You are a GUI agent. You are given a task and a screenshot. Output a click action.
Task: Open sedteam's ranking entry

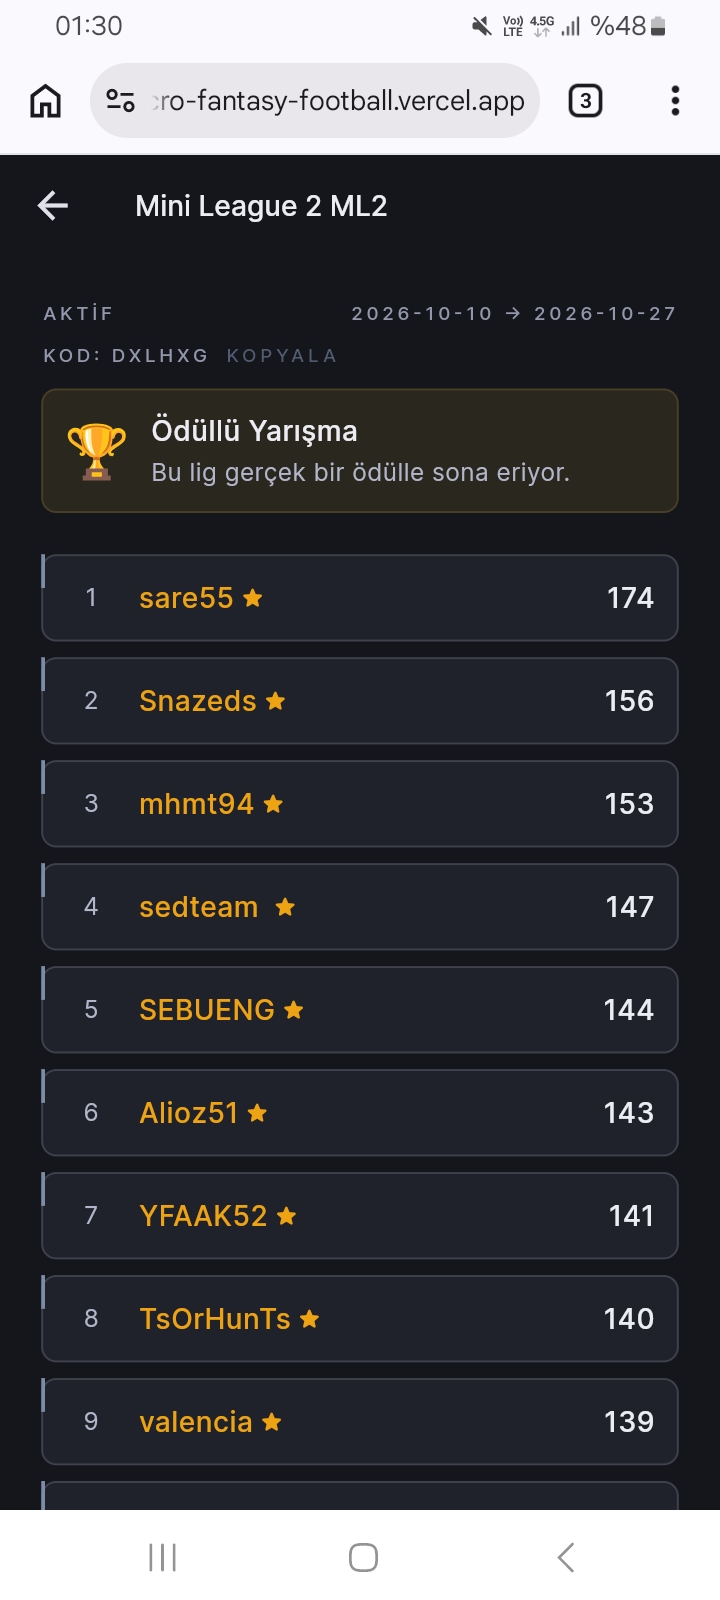coord(360,907)
